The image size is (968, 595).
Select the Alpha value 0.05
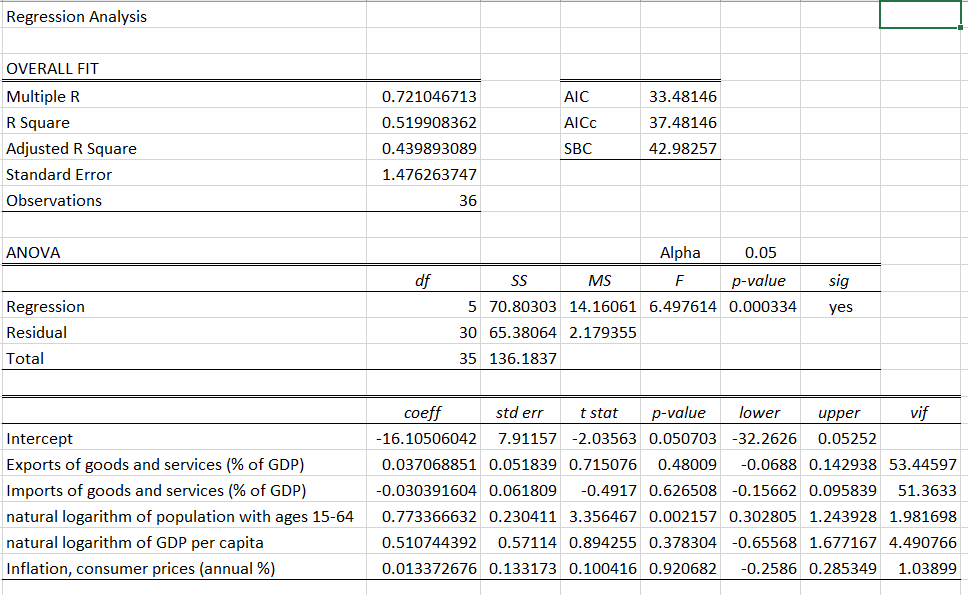pyautogui.click(x=761, y=252)
